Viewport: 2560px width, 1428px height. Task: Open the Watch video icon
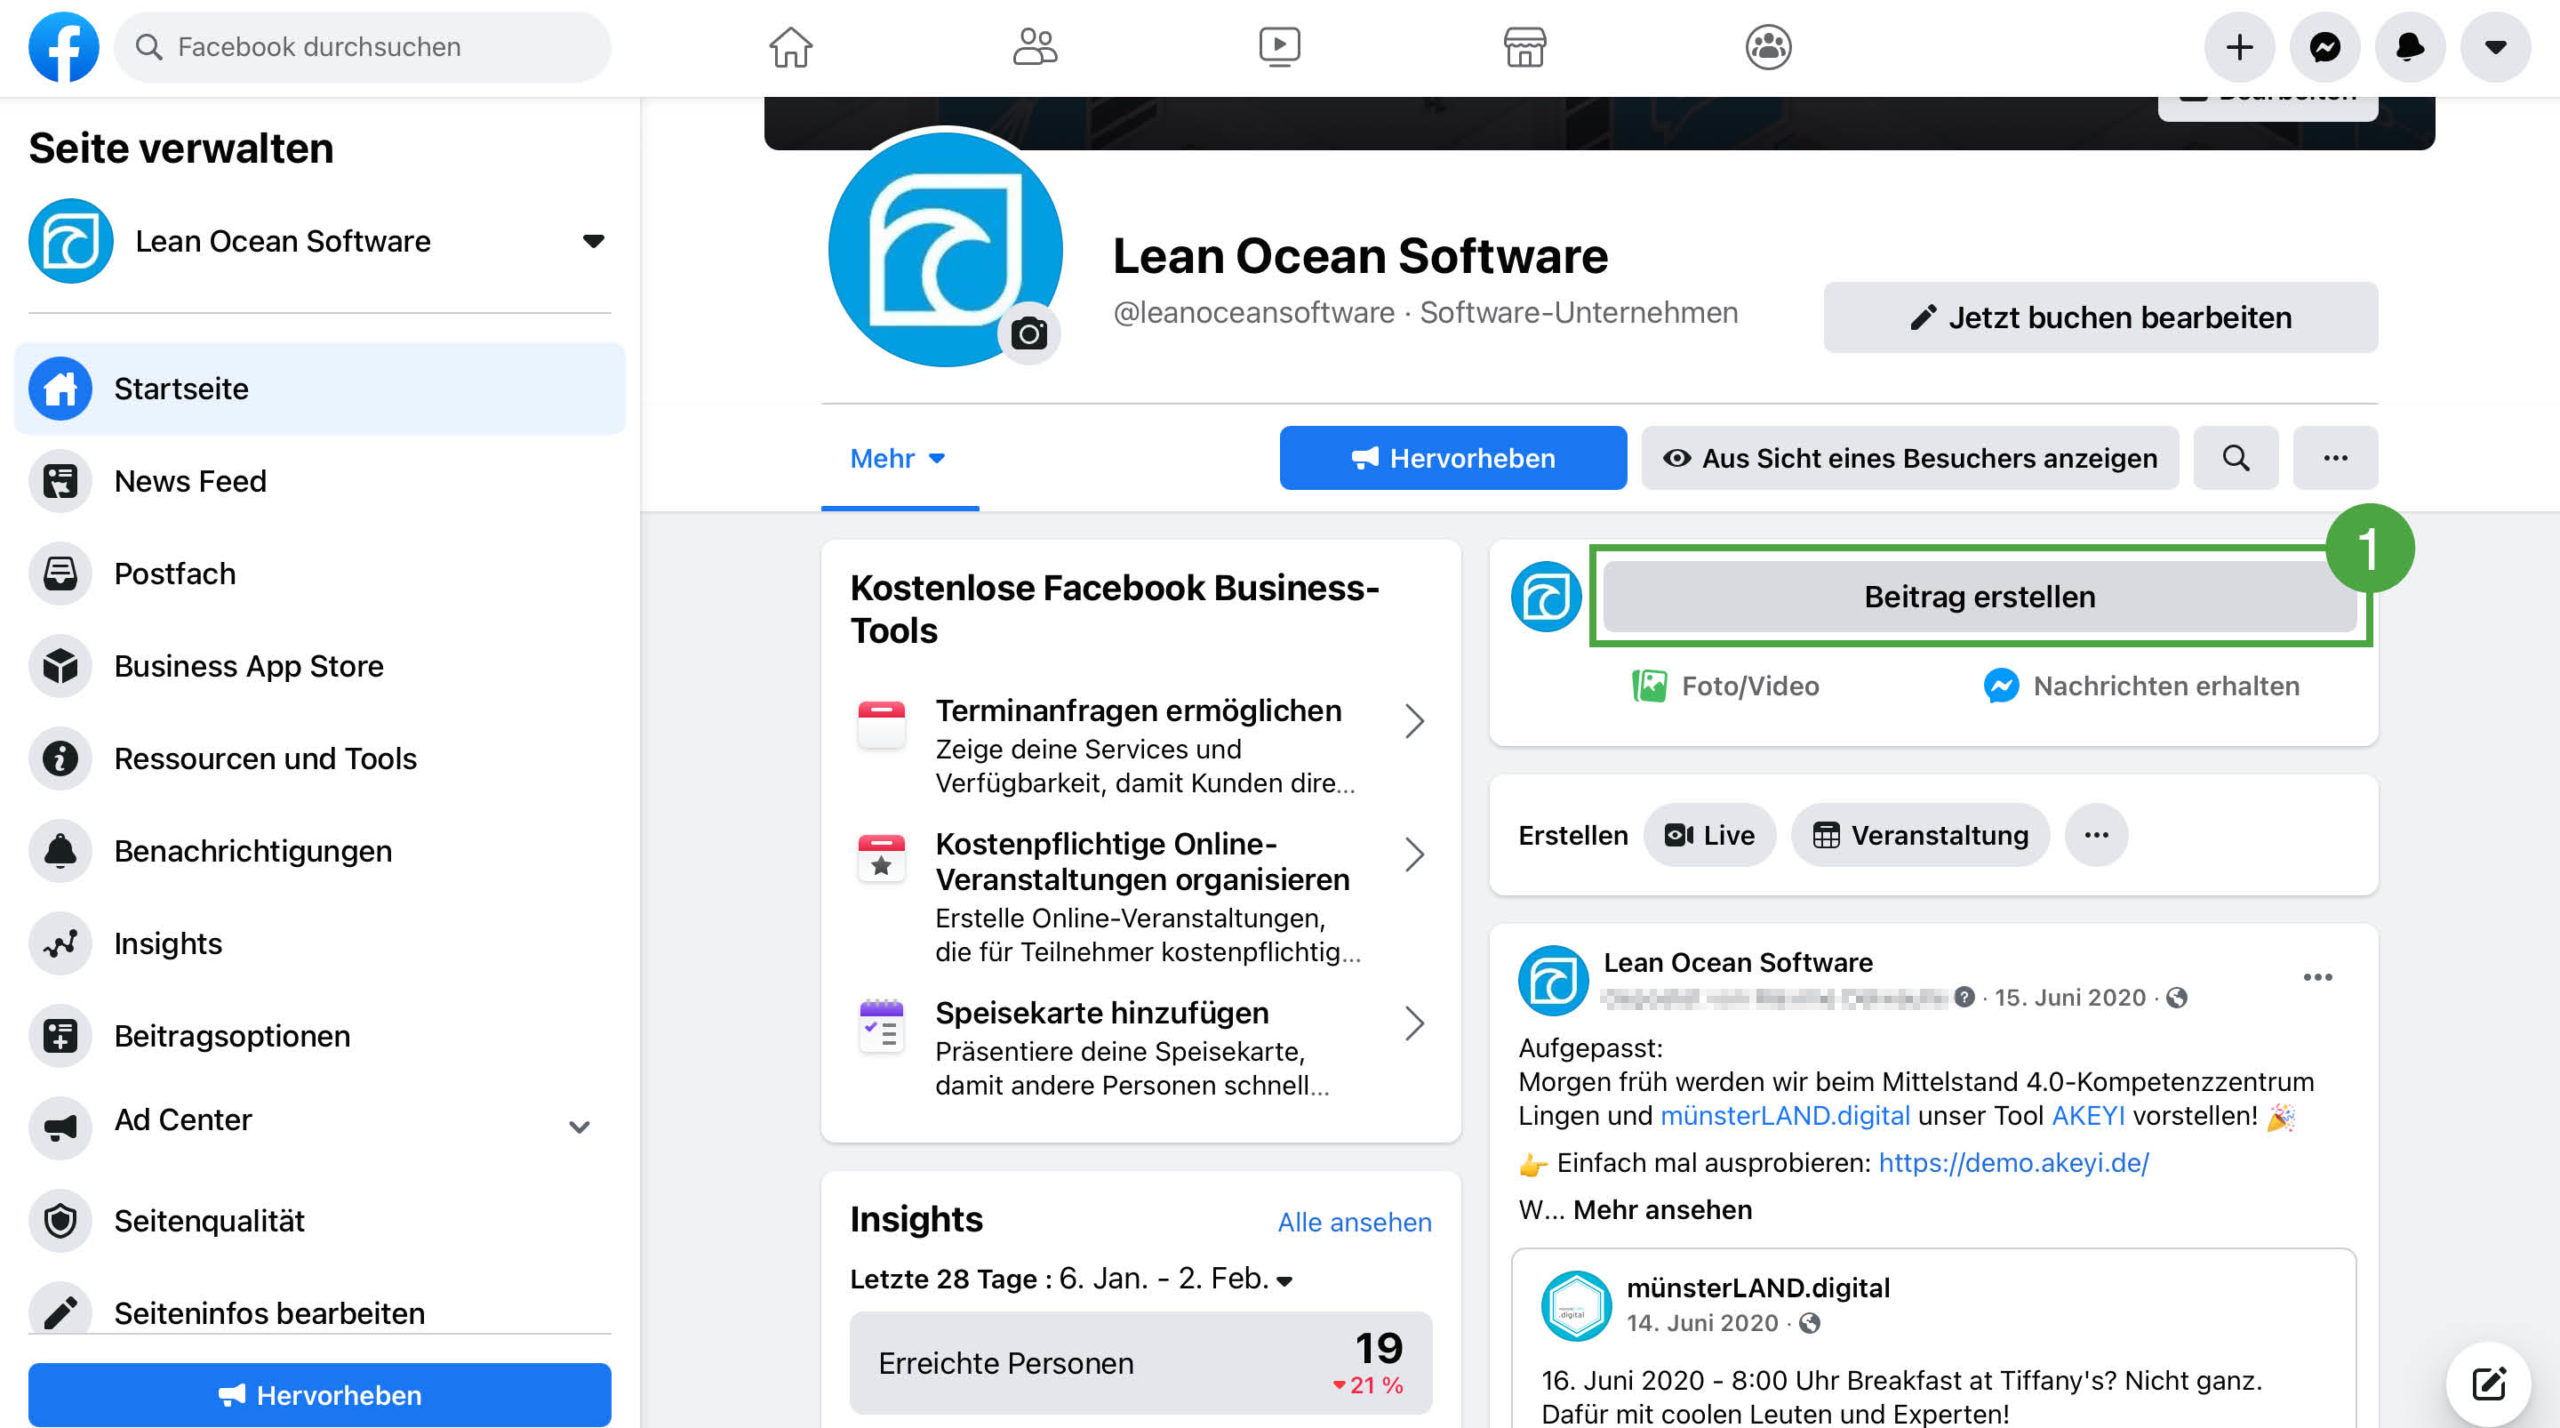[1279, 47]
